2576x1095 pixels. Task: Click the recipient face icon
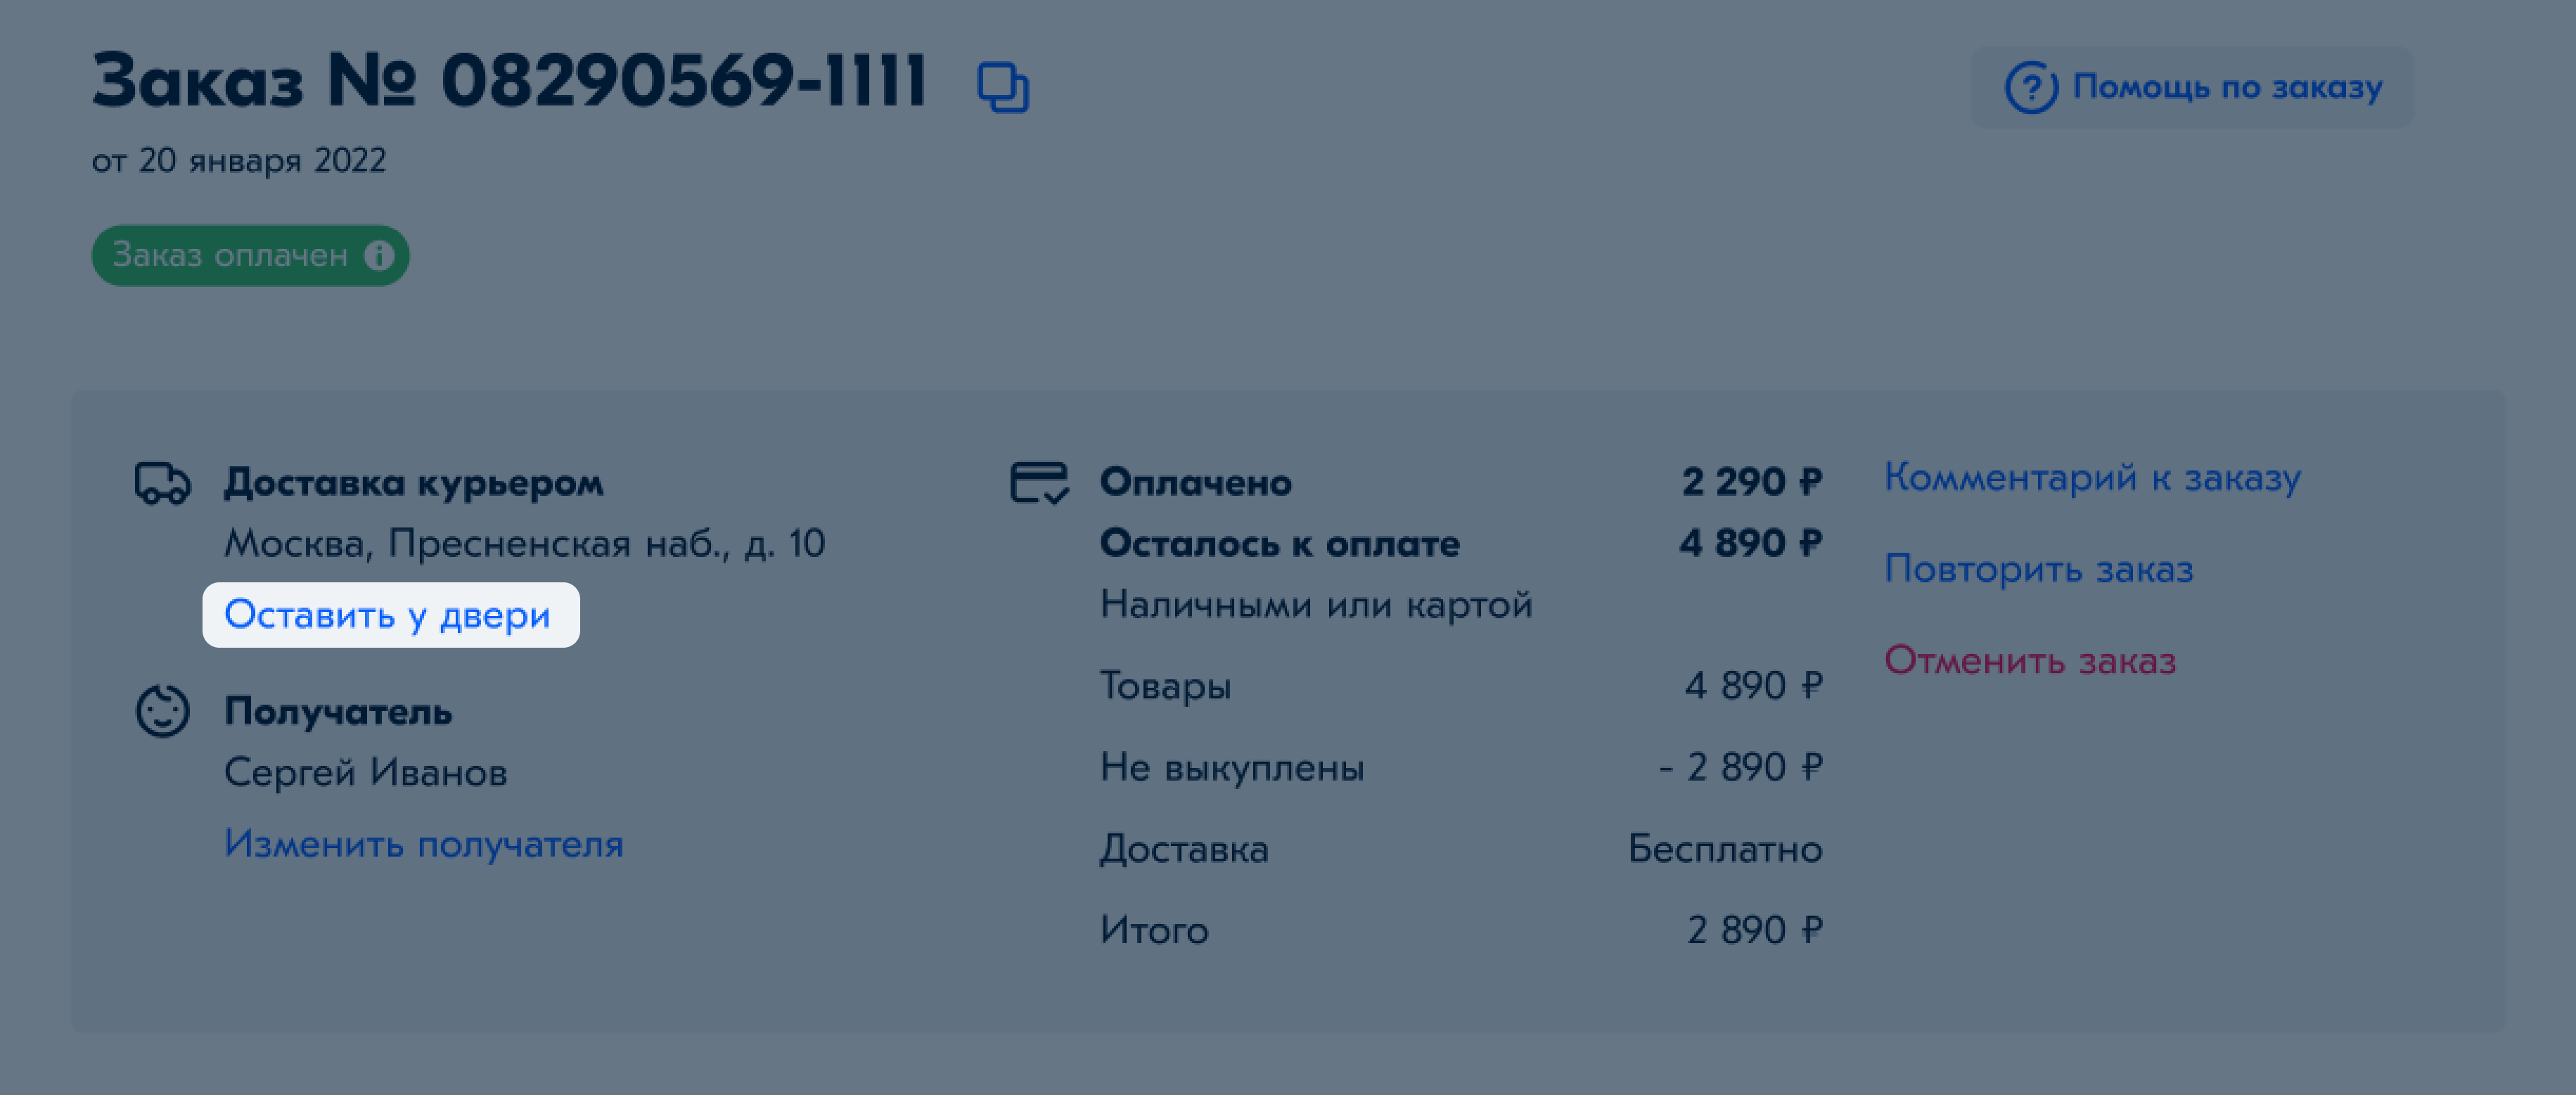coord(162,712)
